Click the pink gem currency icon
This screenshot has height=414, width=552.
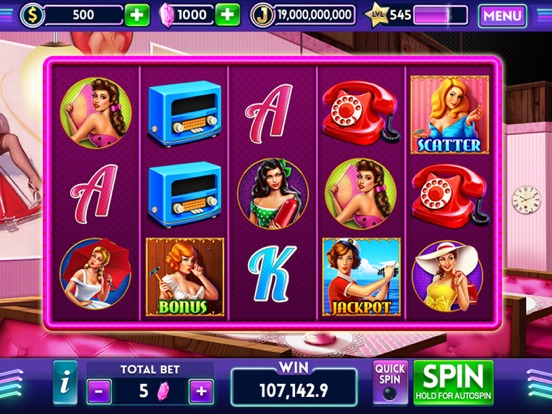click(x=167, y=15)
